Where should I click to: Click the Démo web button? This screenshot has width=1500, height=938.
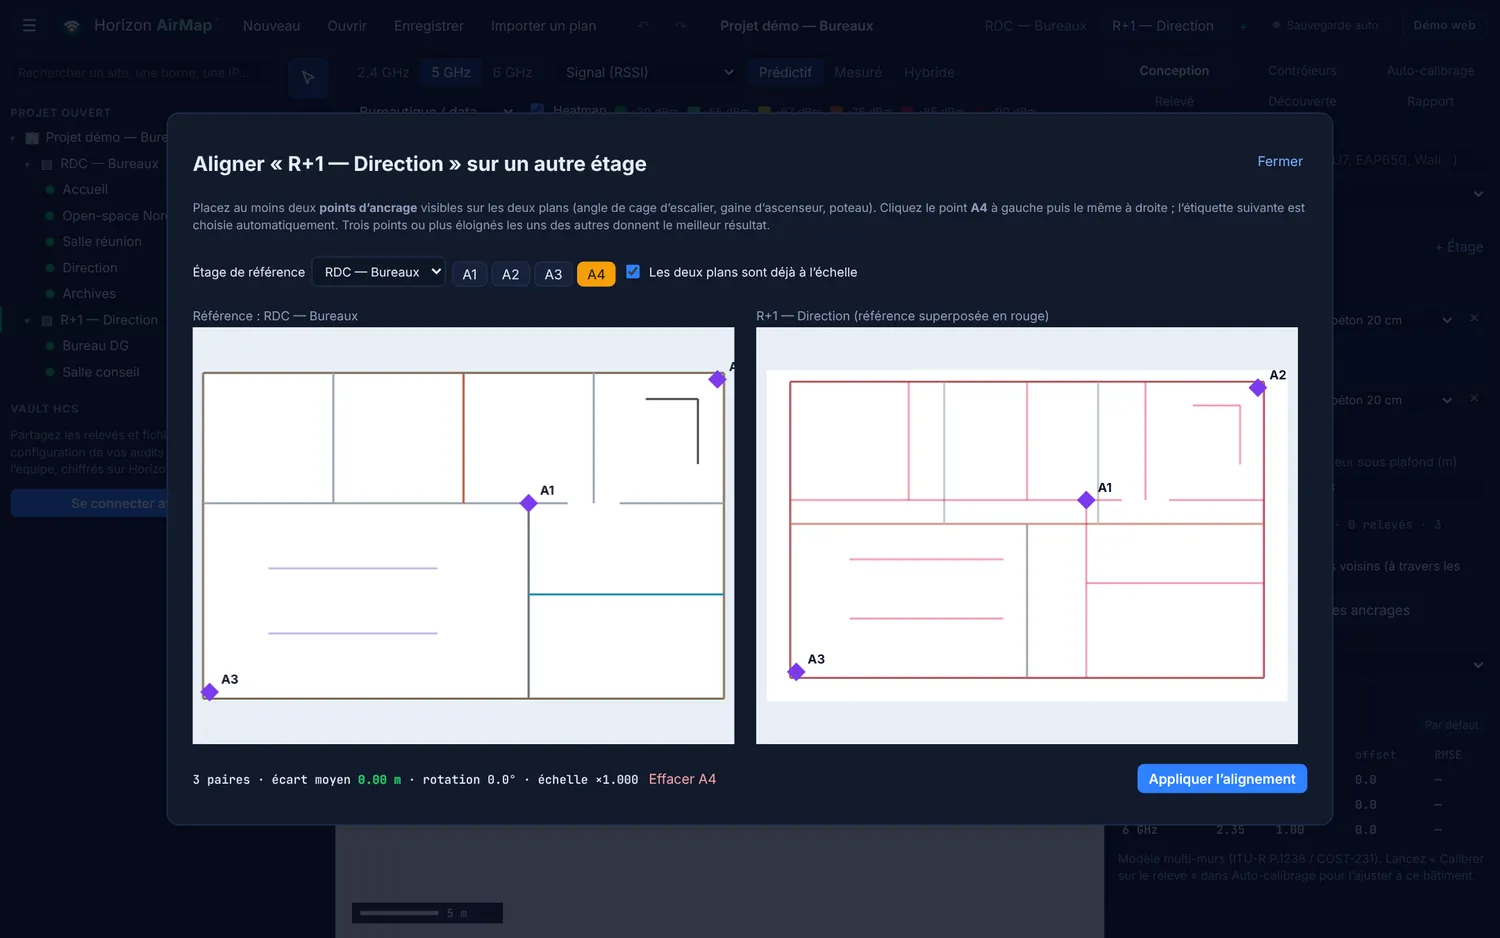[x=1444, y=25]
